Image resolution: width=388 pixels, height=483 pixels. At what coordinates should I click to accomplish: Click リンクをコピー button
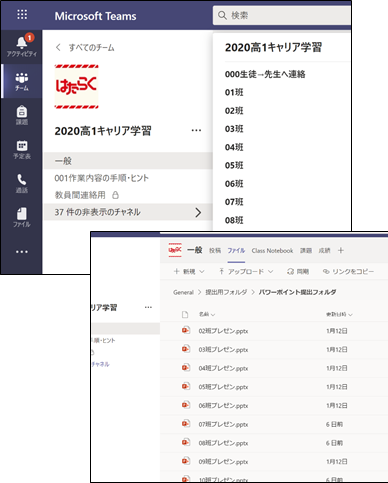[348, 272]
